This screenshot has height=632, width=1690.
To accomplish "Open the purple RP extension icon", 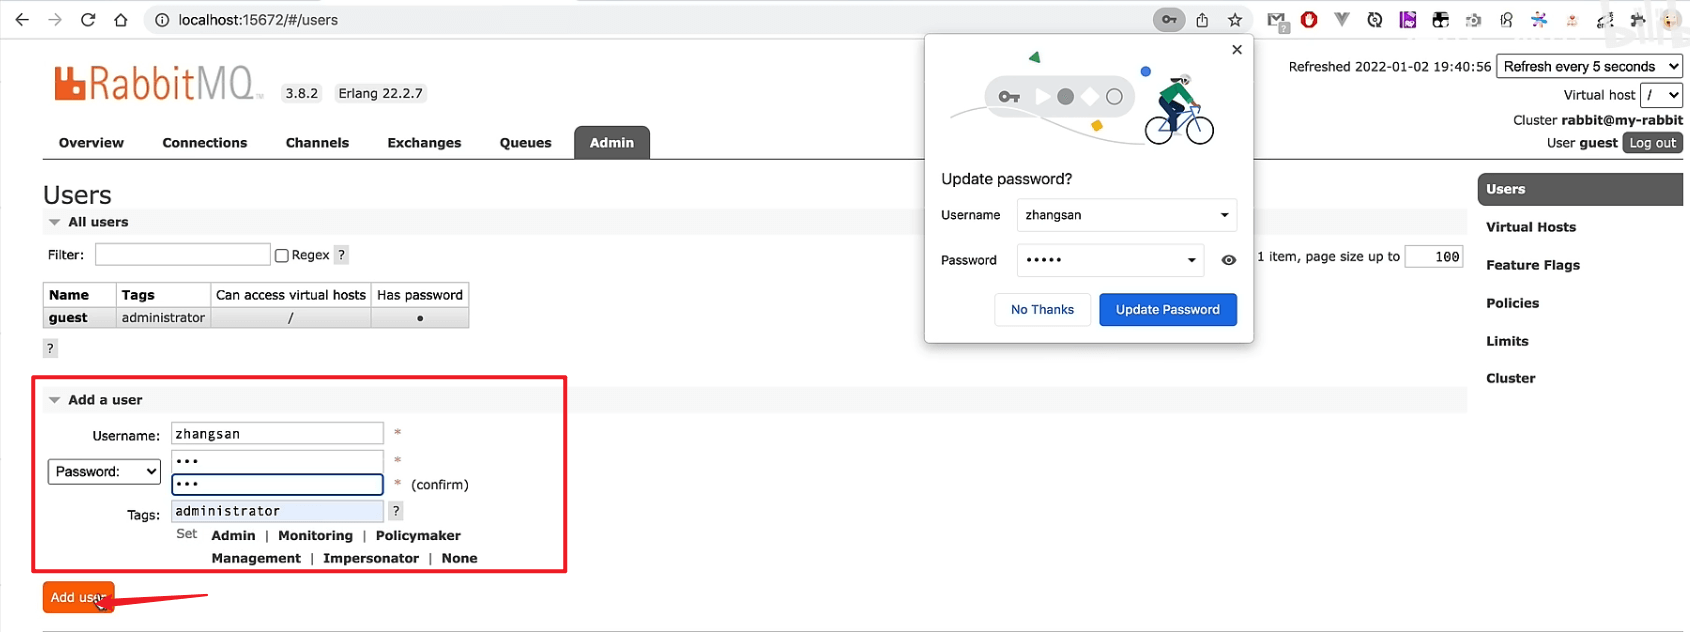I will coord(1408,20).
